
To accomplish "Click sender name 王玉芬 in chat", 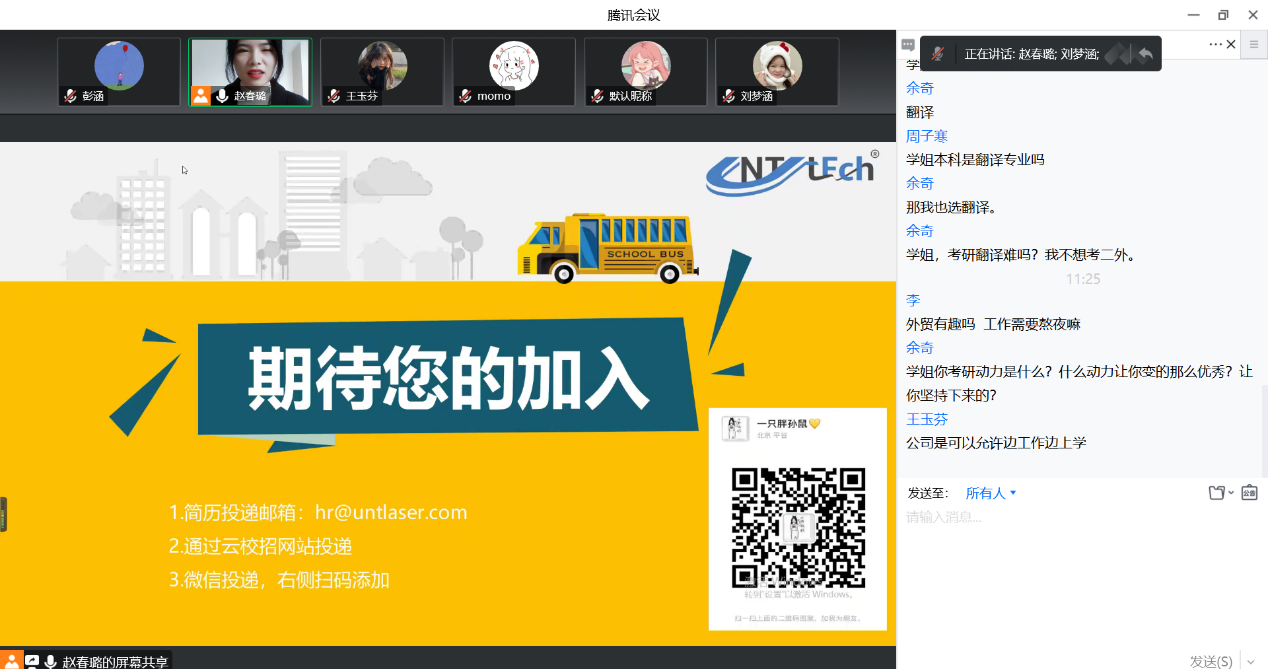I will (927, 419).
